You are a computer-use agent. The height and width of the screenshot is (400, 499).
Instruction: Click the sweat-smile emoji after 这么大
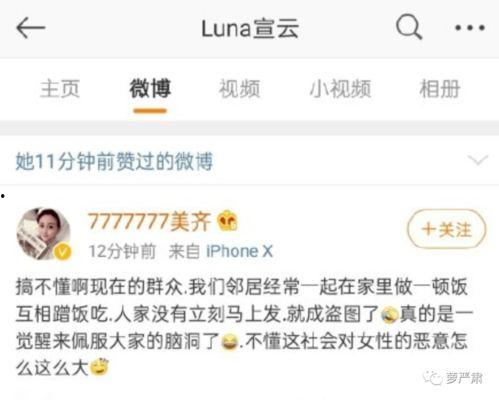[x=100, y=368]
